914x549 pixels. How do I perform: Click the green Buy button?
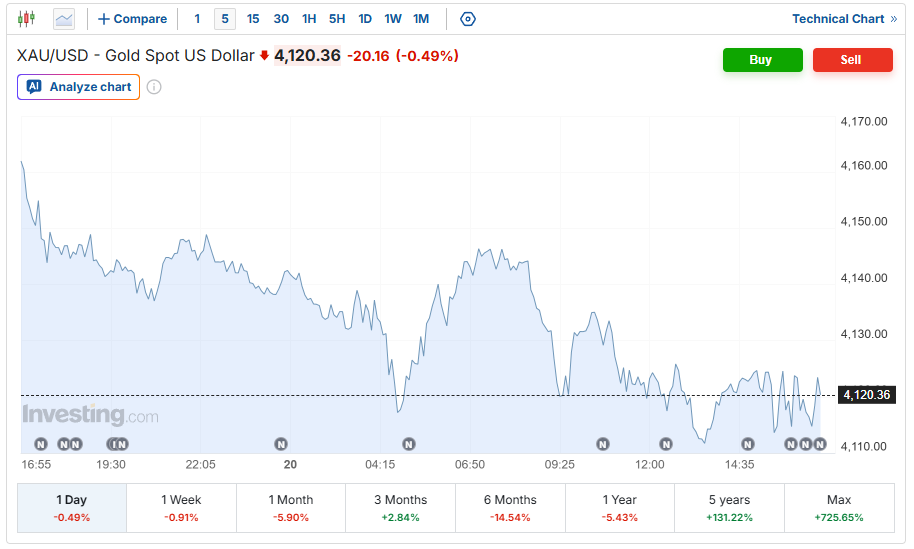click(762, 60)
